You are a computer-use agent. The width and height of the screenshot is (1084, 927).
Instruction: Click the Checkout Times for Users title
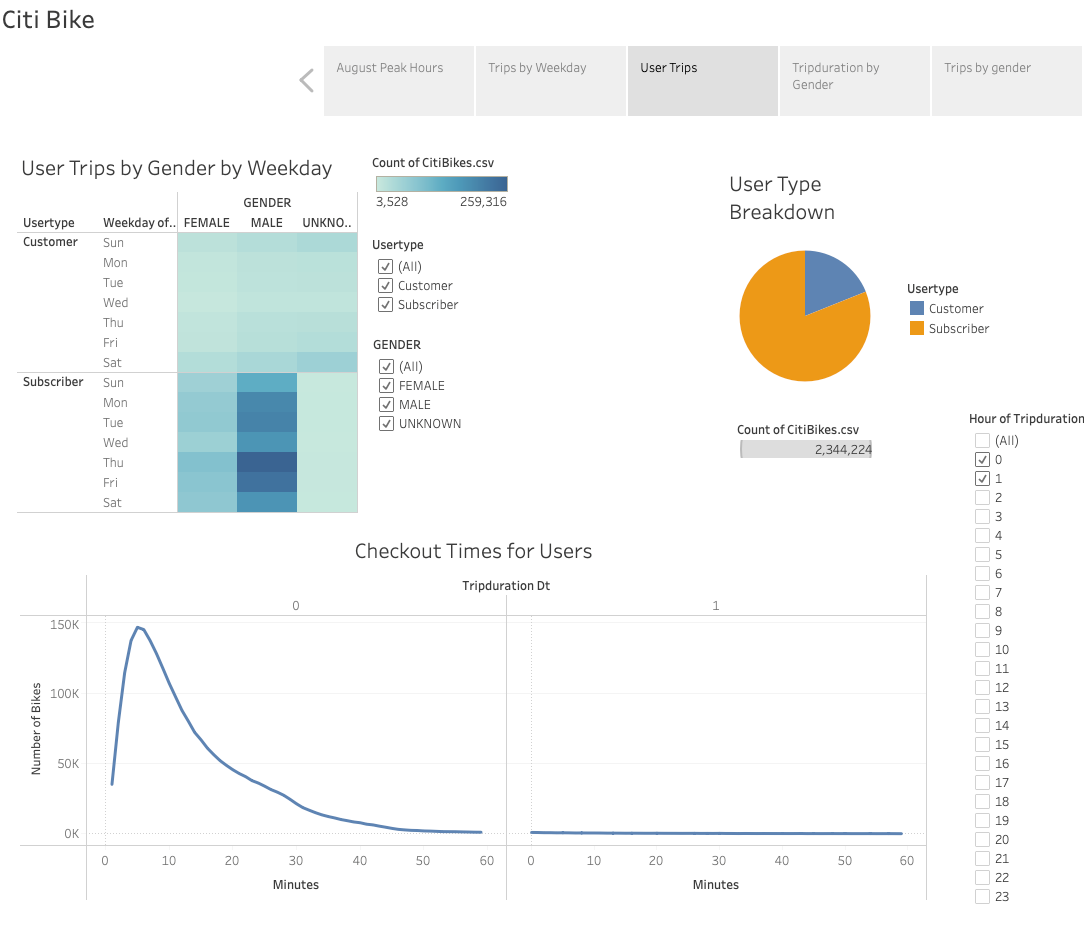(474, 551)
